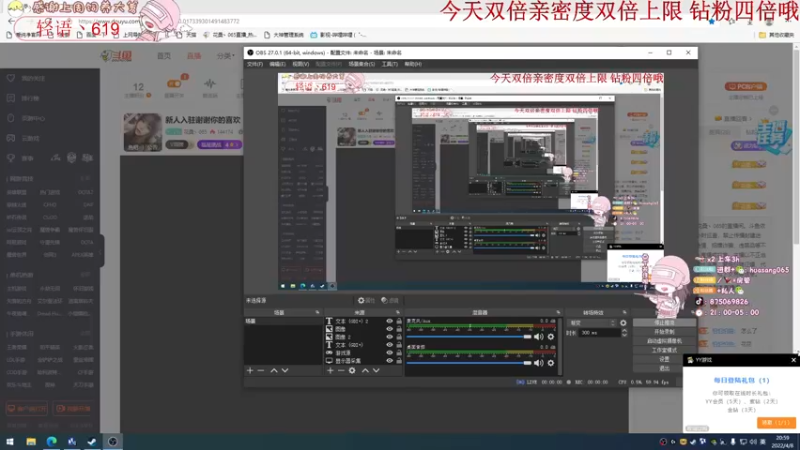The width and height of the screenshot is (800, 450).
Task: Open OBS 视图(V) menu
Action: tap(301, 64)
